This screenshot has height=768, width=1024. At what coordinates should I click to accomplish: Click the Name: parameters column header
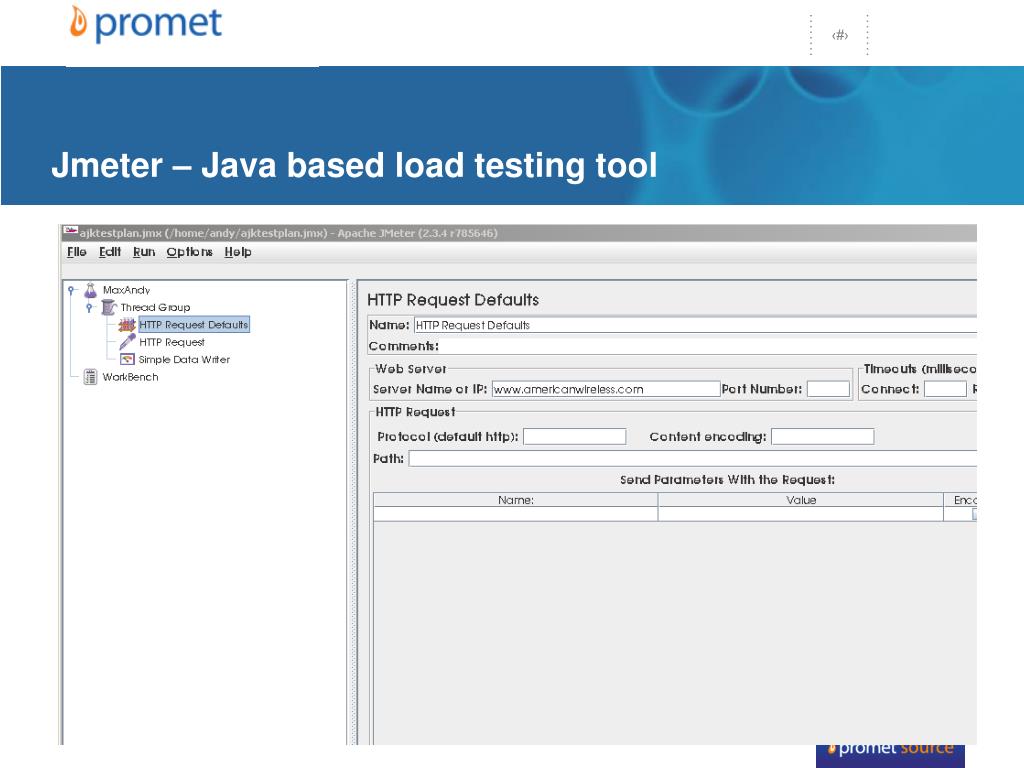click(x=515, y=500)
